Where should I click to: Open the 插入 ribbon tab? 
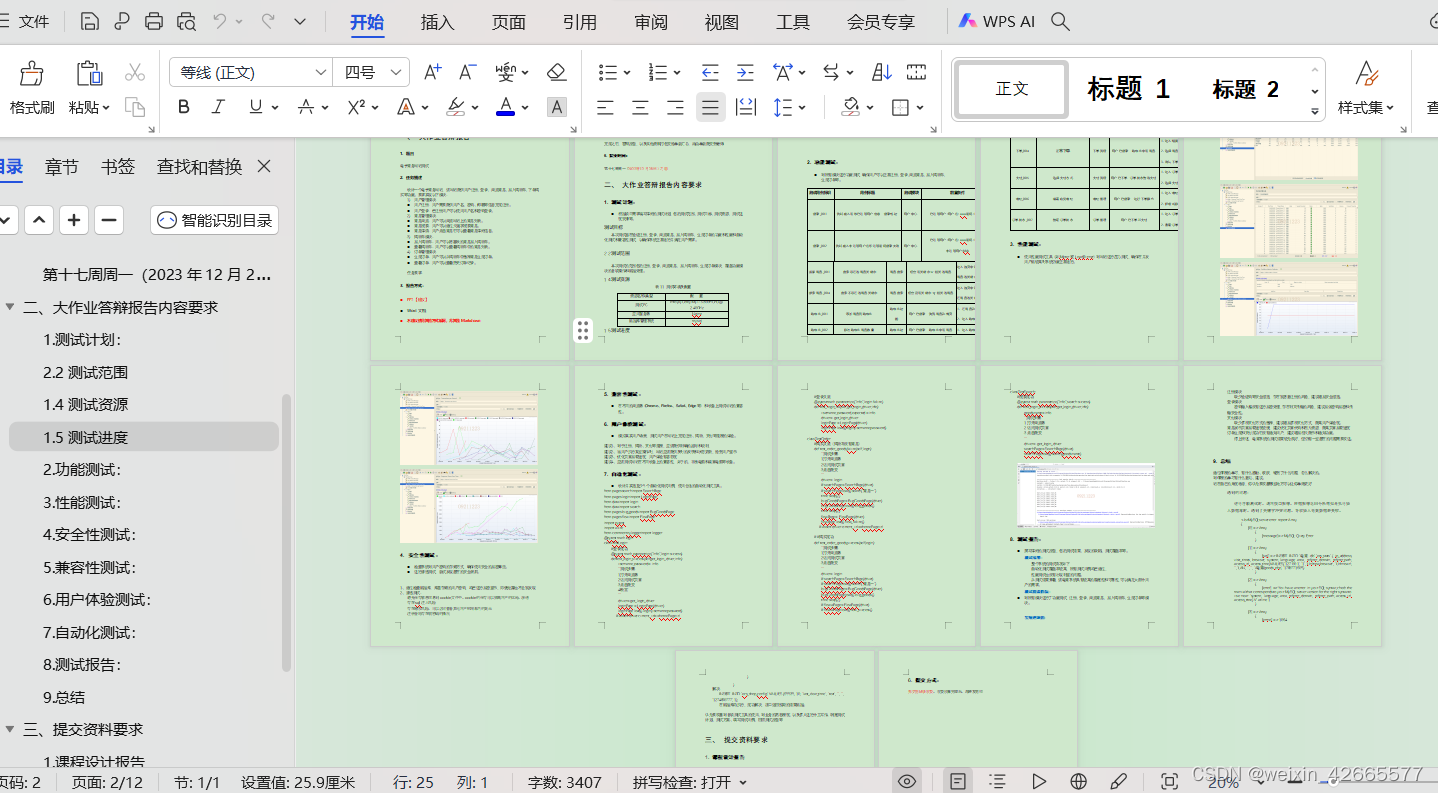tap(437, 22)
